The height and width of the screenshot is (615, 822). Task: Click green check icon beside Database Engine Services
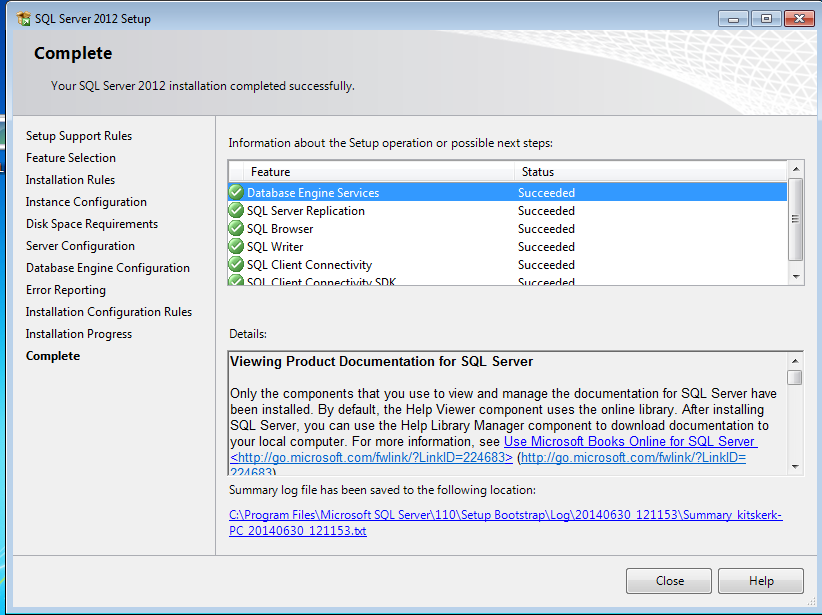pos(236,192)
